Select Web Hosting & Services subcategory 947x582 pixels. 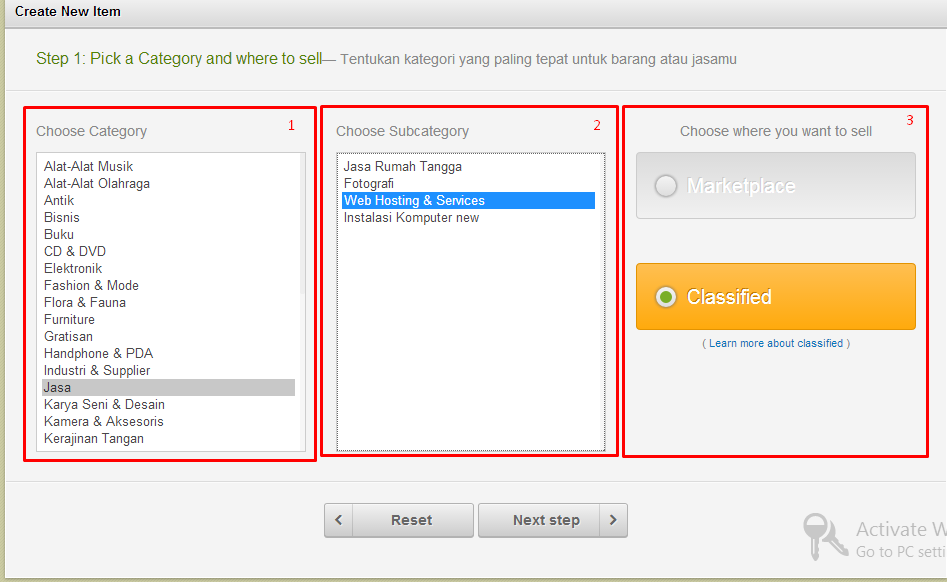click(414, 200)
